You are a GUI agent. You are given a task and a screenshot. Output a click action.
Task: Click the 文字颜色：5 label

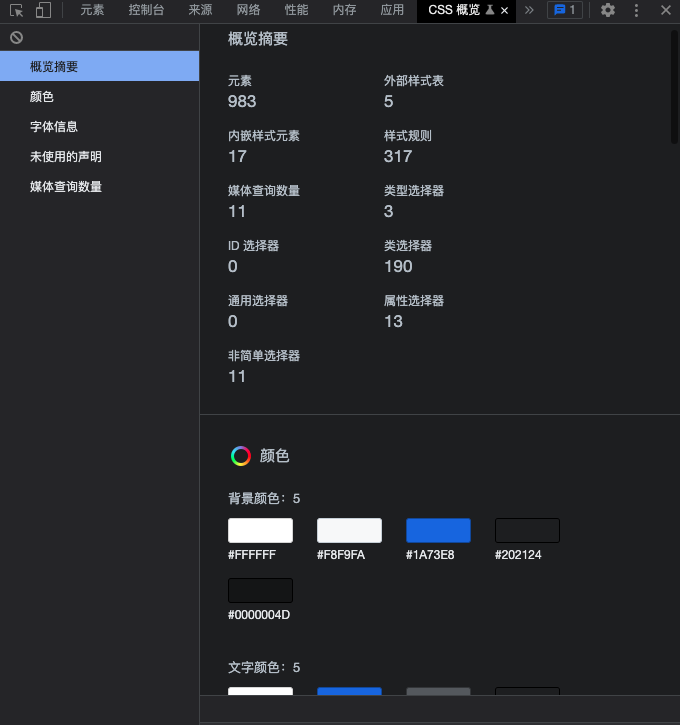pyautogui.click(x=264, y=667)
